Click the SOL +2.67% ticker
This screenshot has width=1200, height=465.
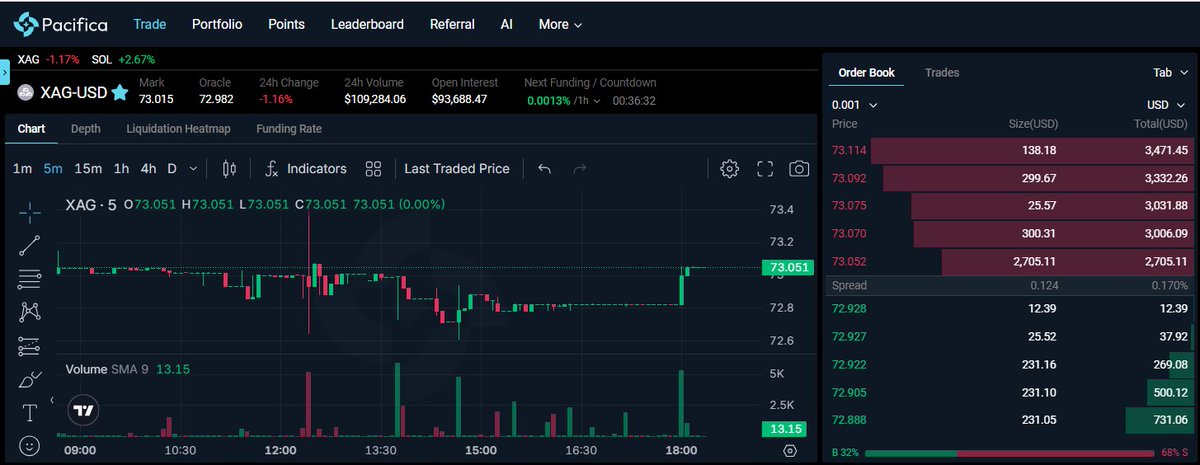coord(123,60)
